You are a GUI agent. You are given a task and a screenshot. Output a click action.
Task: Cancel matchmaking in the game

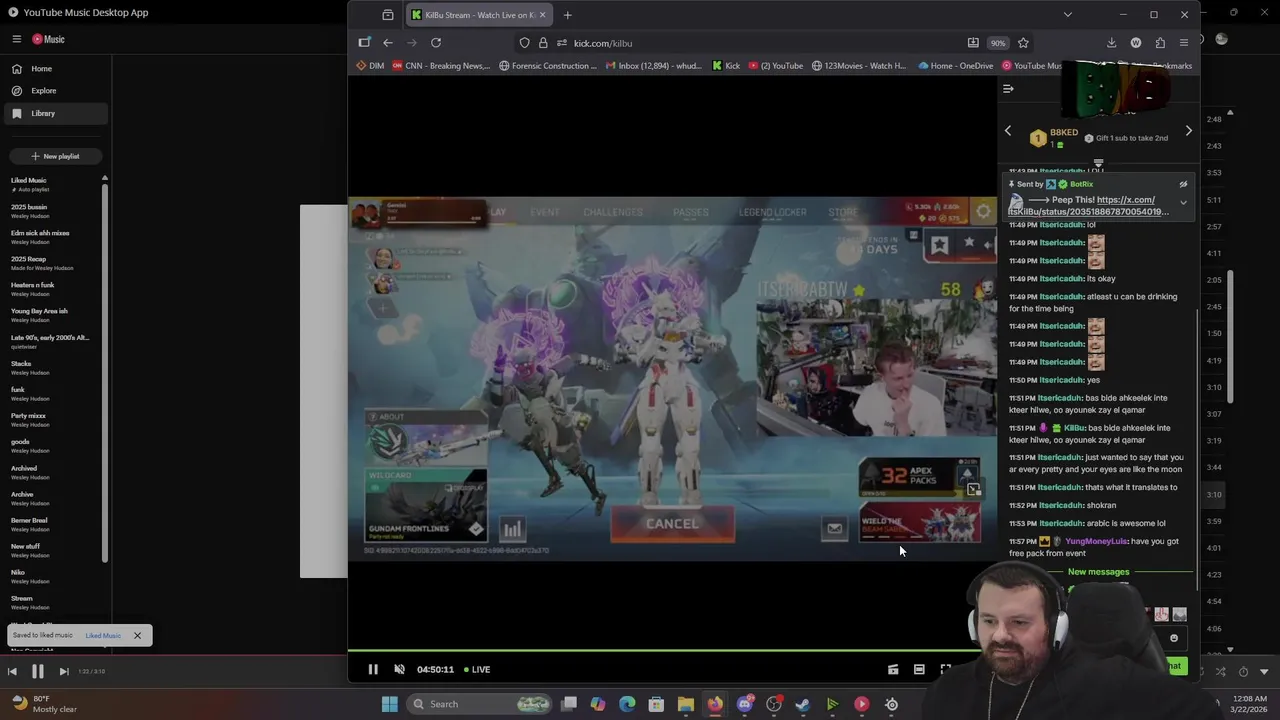[x=672, y=523]
